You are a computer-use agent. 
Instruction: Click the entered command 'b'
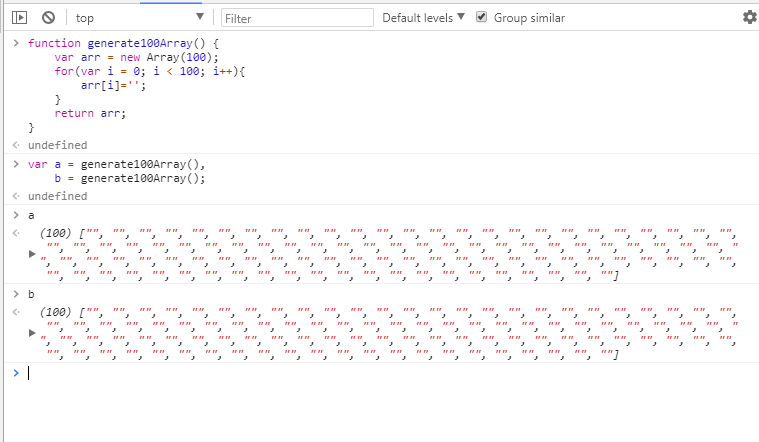pyautogui.click(x=31, y=294)
